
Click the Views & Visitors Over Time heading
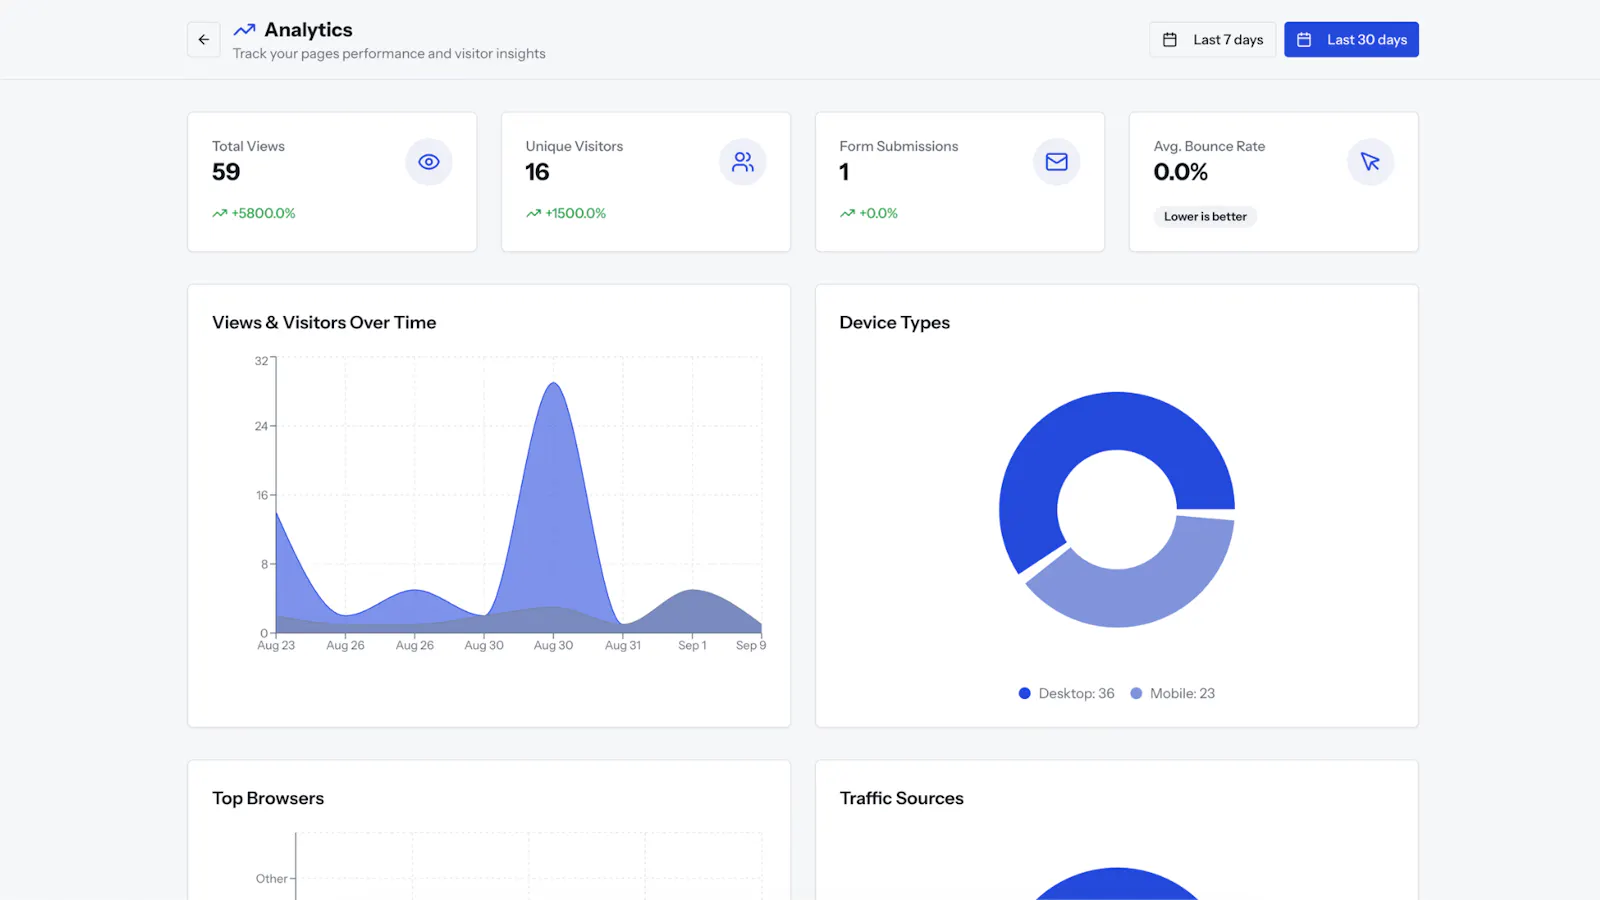tap(324, 322)
